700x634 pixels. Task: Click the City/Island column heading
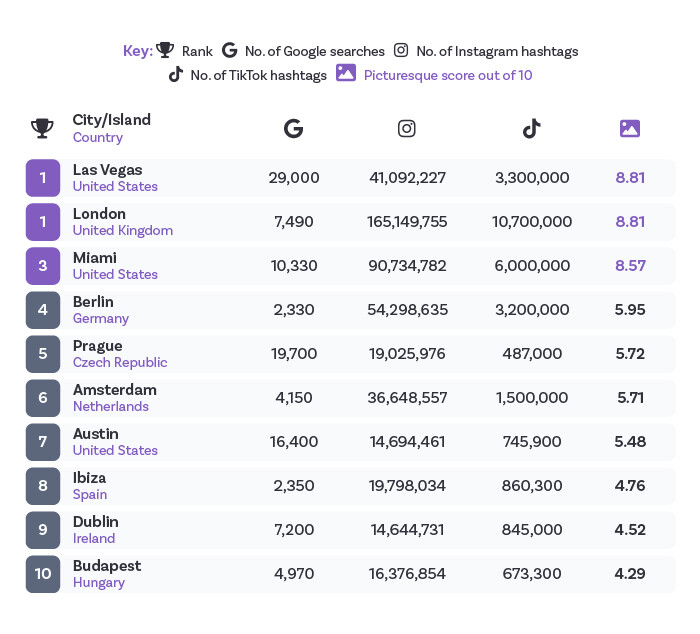(111, 120)
